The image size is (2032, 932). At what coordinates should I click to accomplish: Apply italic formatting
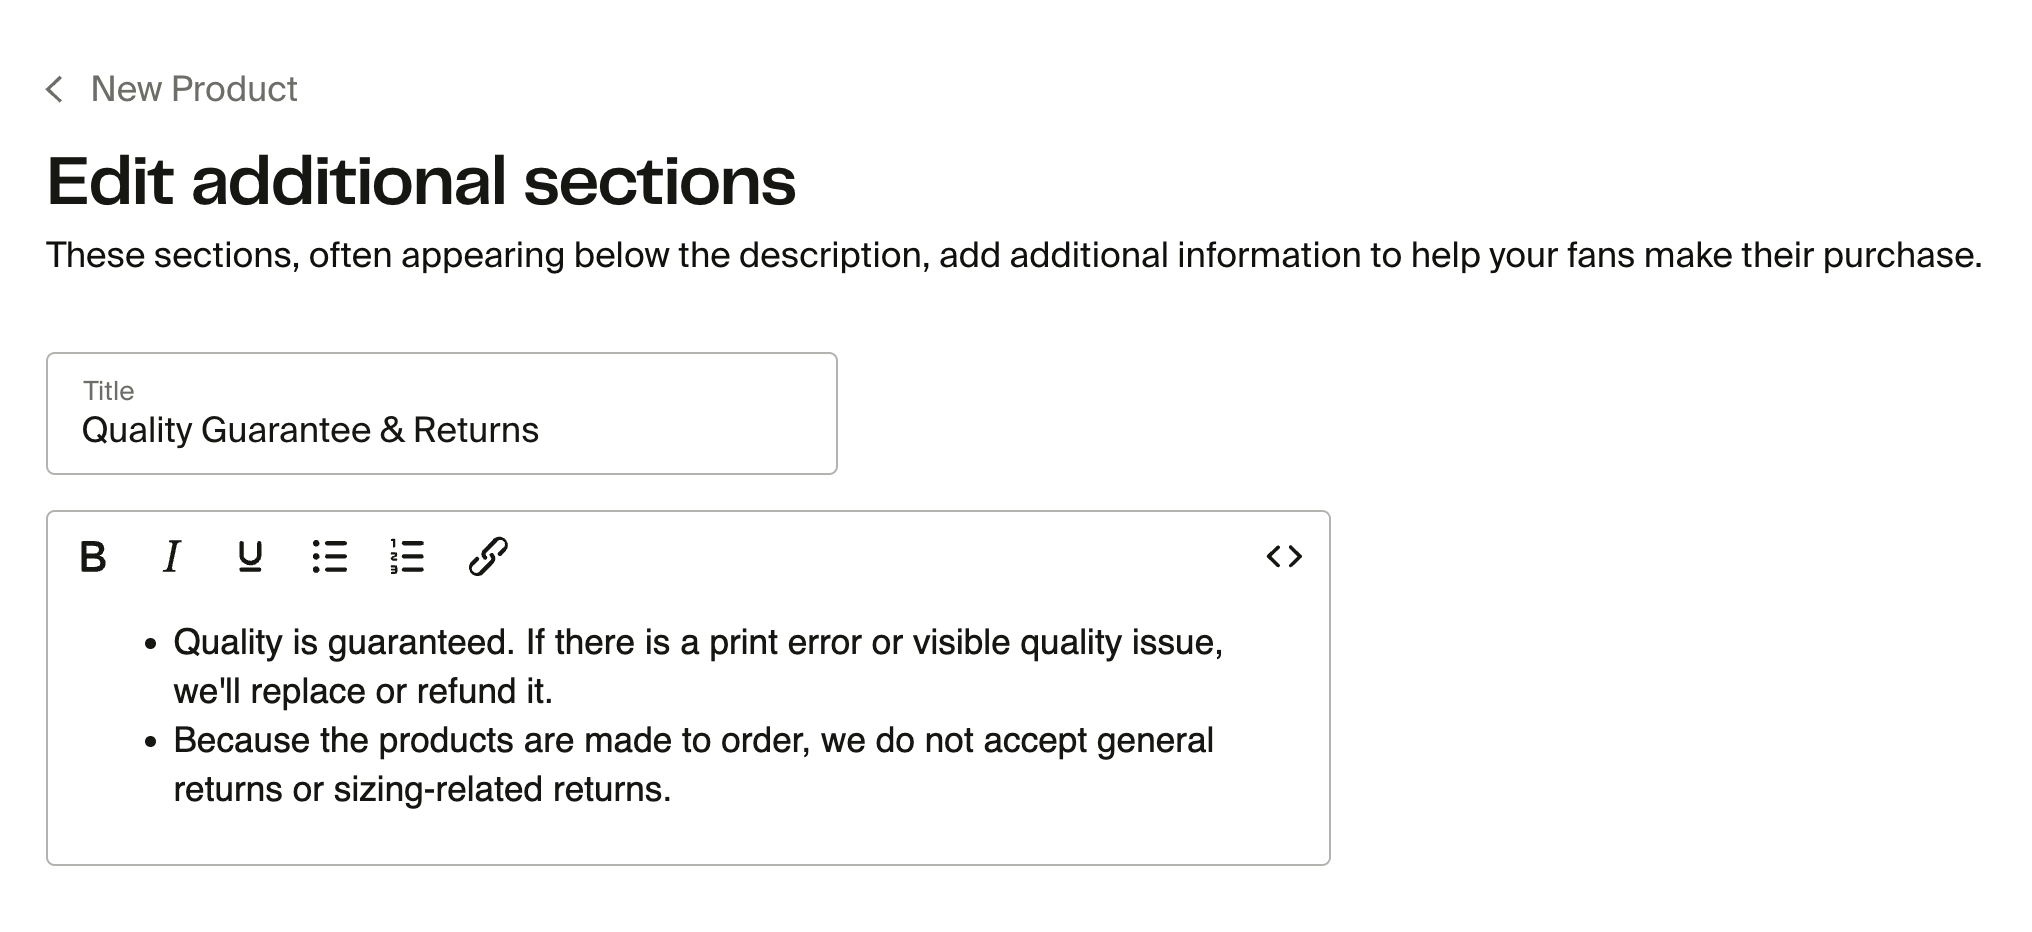172,557
